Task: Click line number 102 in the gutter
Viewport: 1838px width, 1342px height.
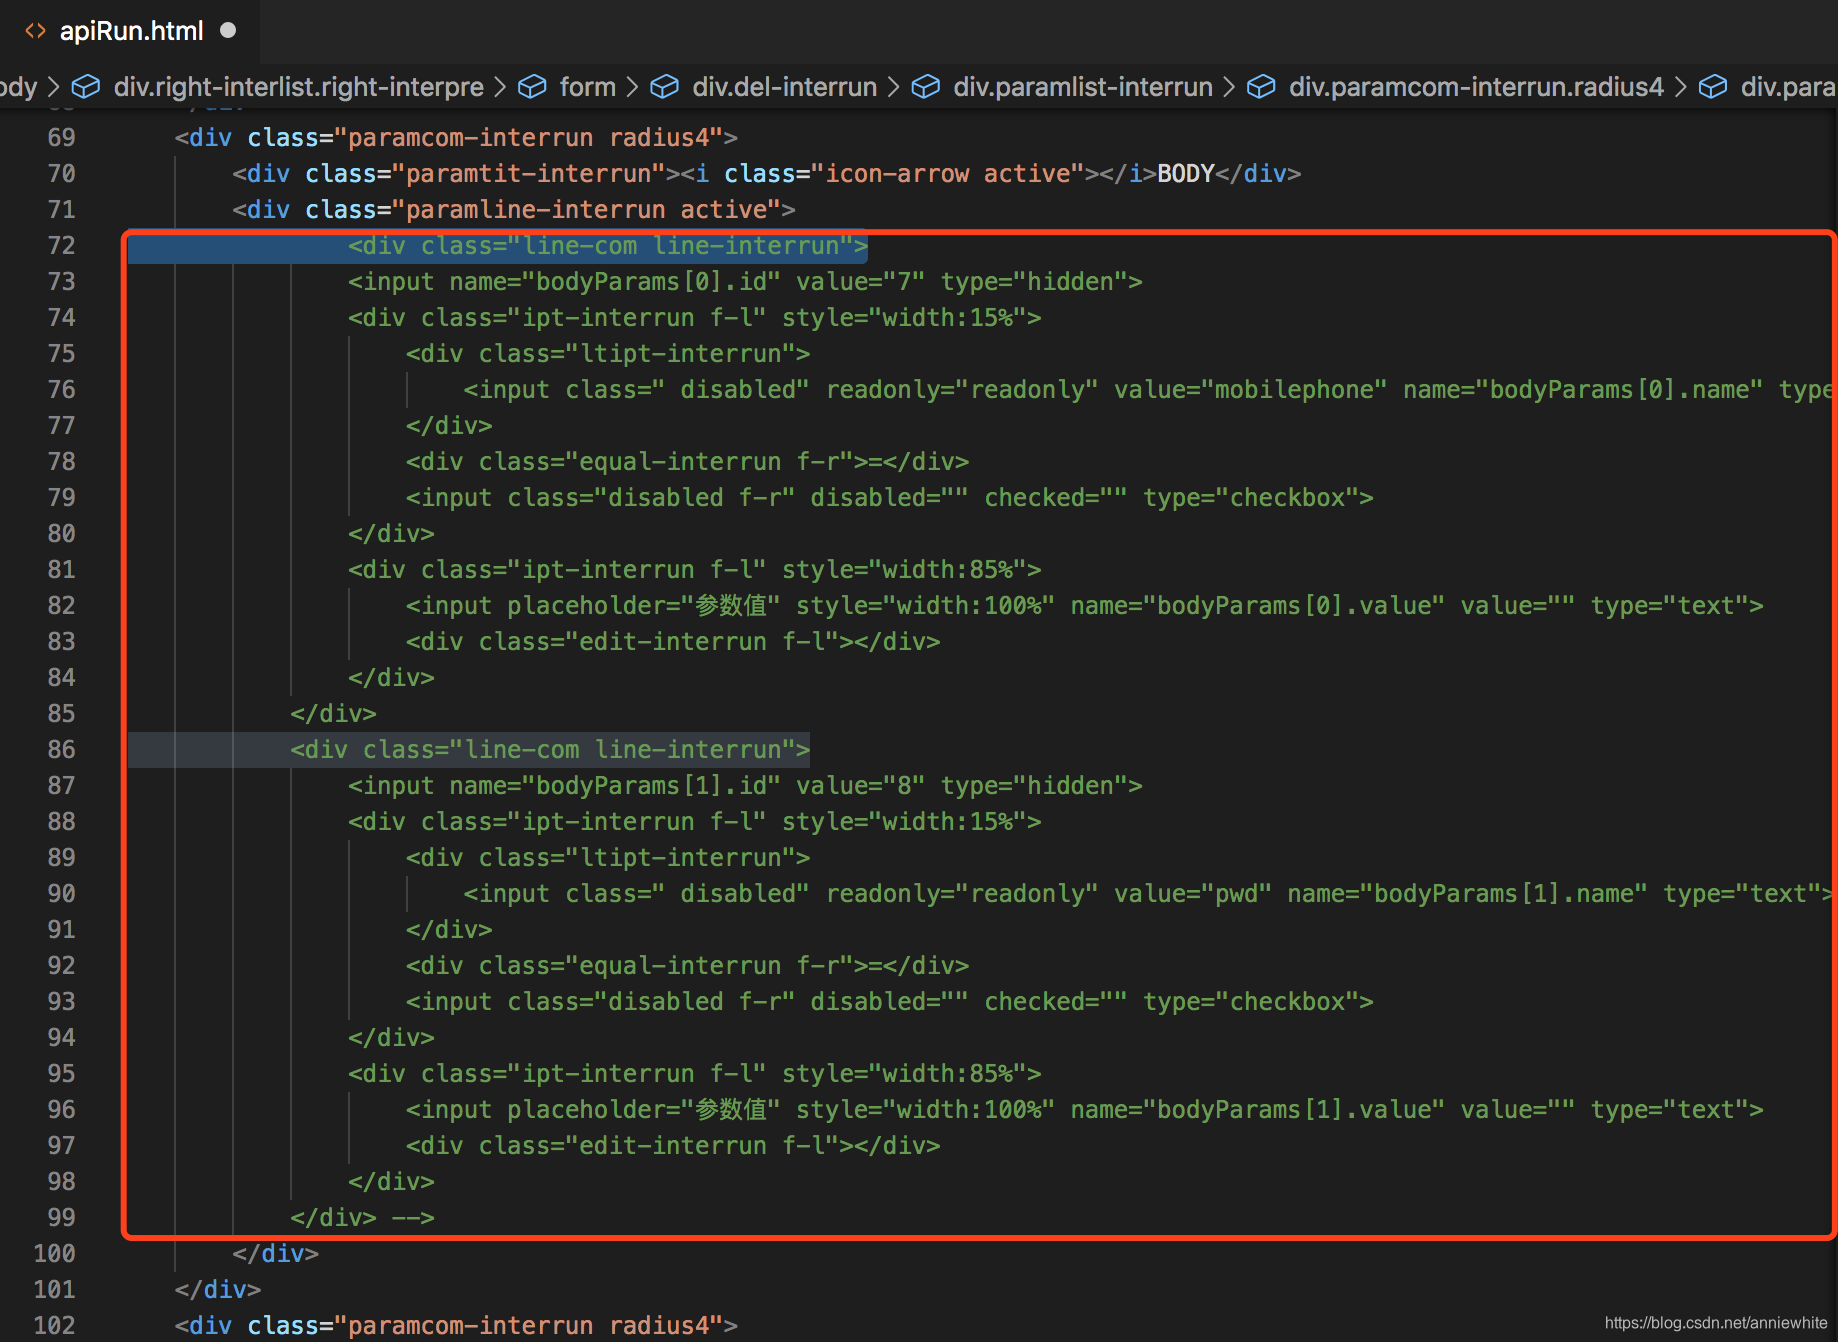Action: (54, 1326)
